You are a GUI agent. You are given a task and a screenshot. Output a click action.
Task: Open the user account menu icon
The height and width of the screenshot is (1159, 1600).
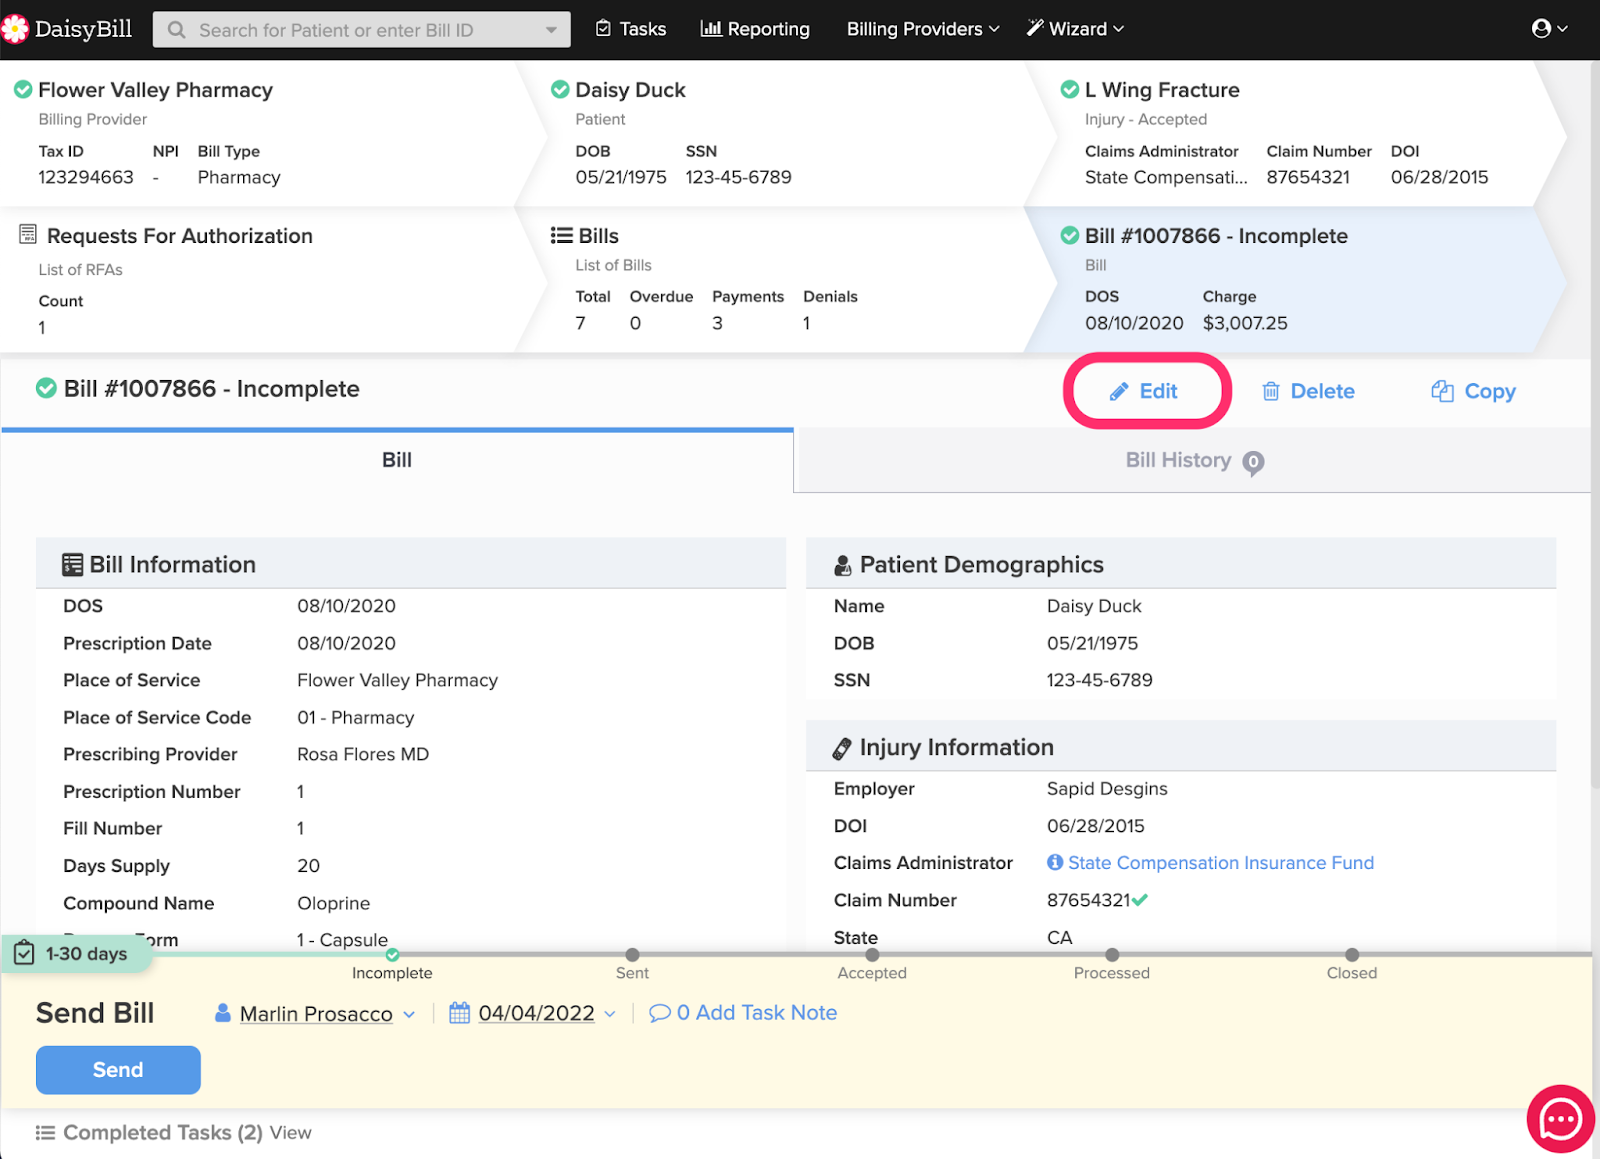pyautogui.click(x=1549, y=29)
